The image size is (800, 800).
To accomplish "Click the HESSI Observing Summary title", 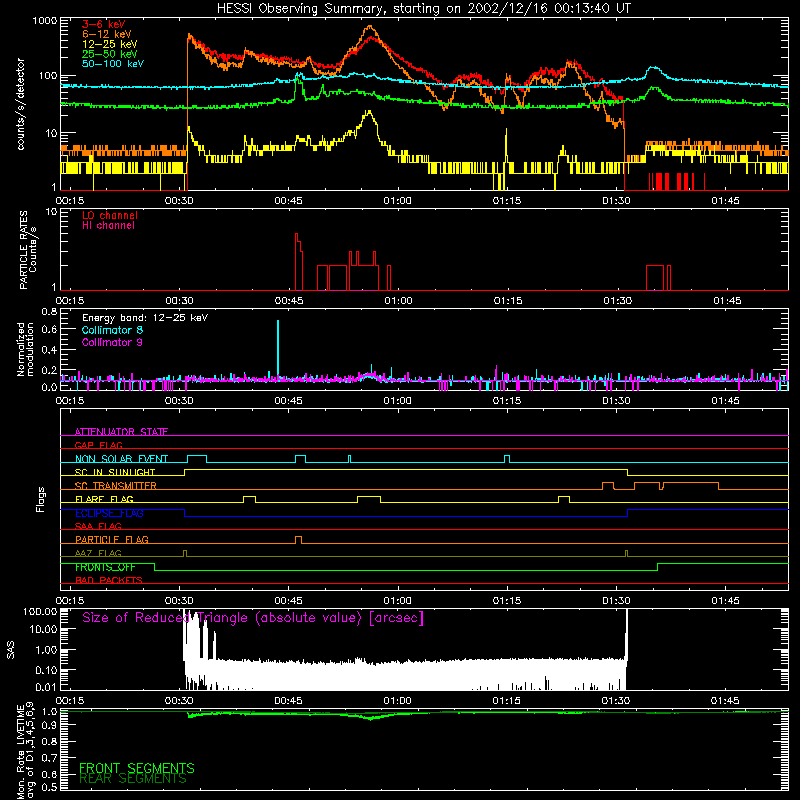I will 423,9.
